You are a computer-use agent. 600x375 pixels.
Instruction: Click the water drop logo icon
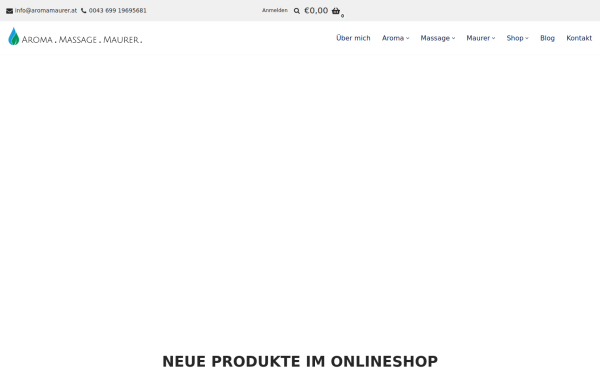(14, 36)
